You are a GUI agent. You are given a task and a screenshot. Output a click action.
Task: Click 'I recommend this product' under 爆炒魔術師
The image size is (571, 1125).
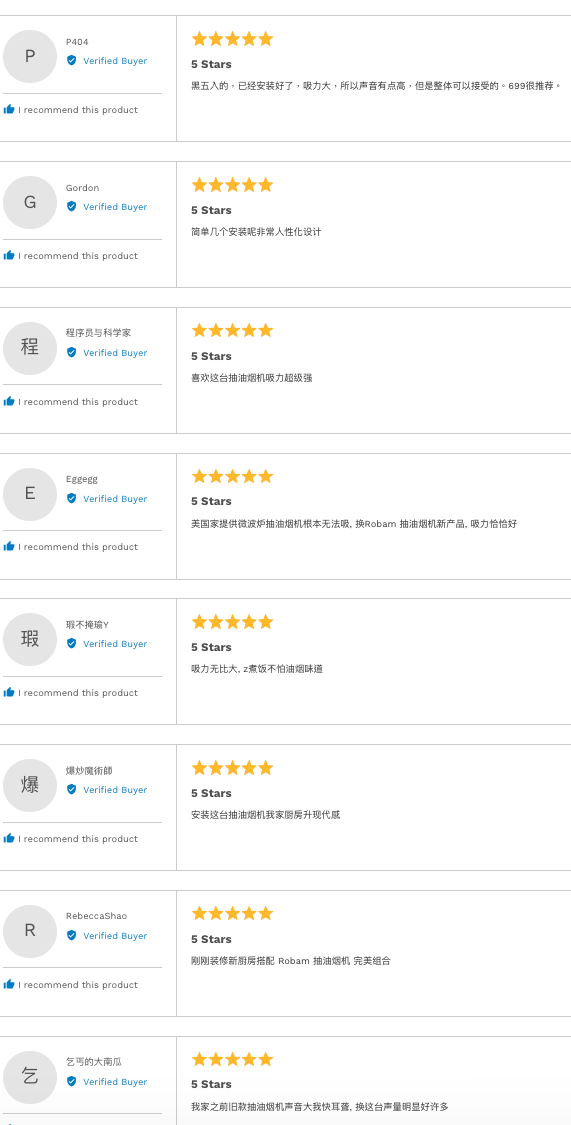coord(78,839)
